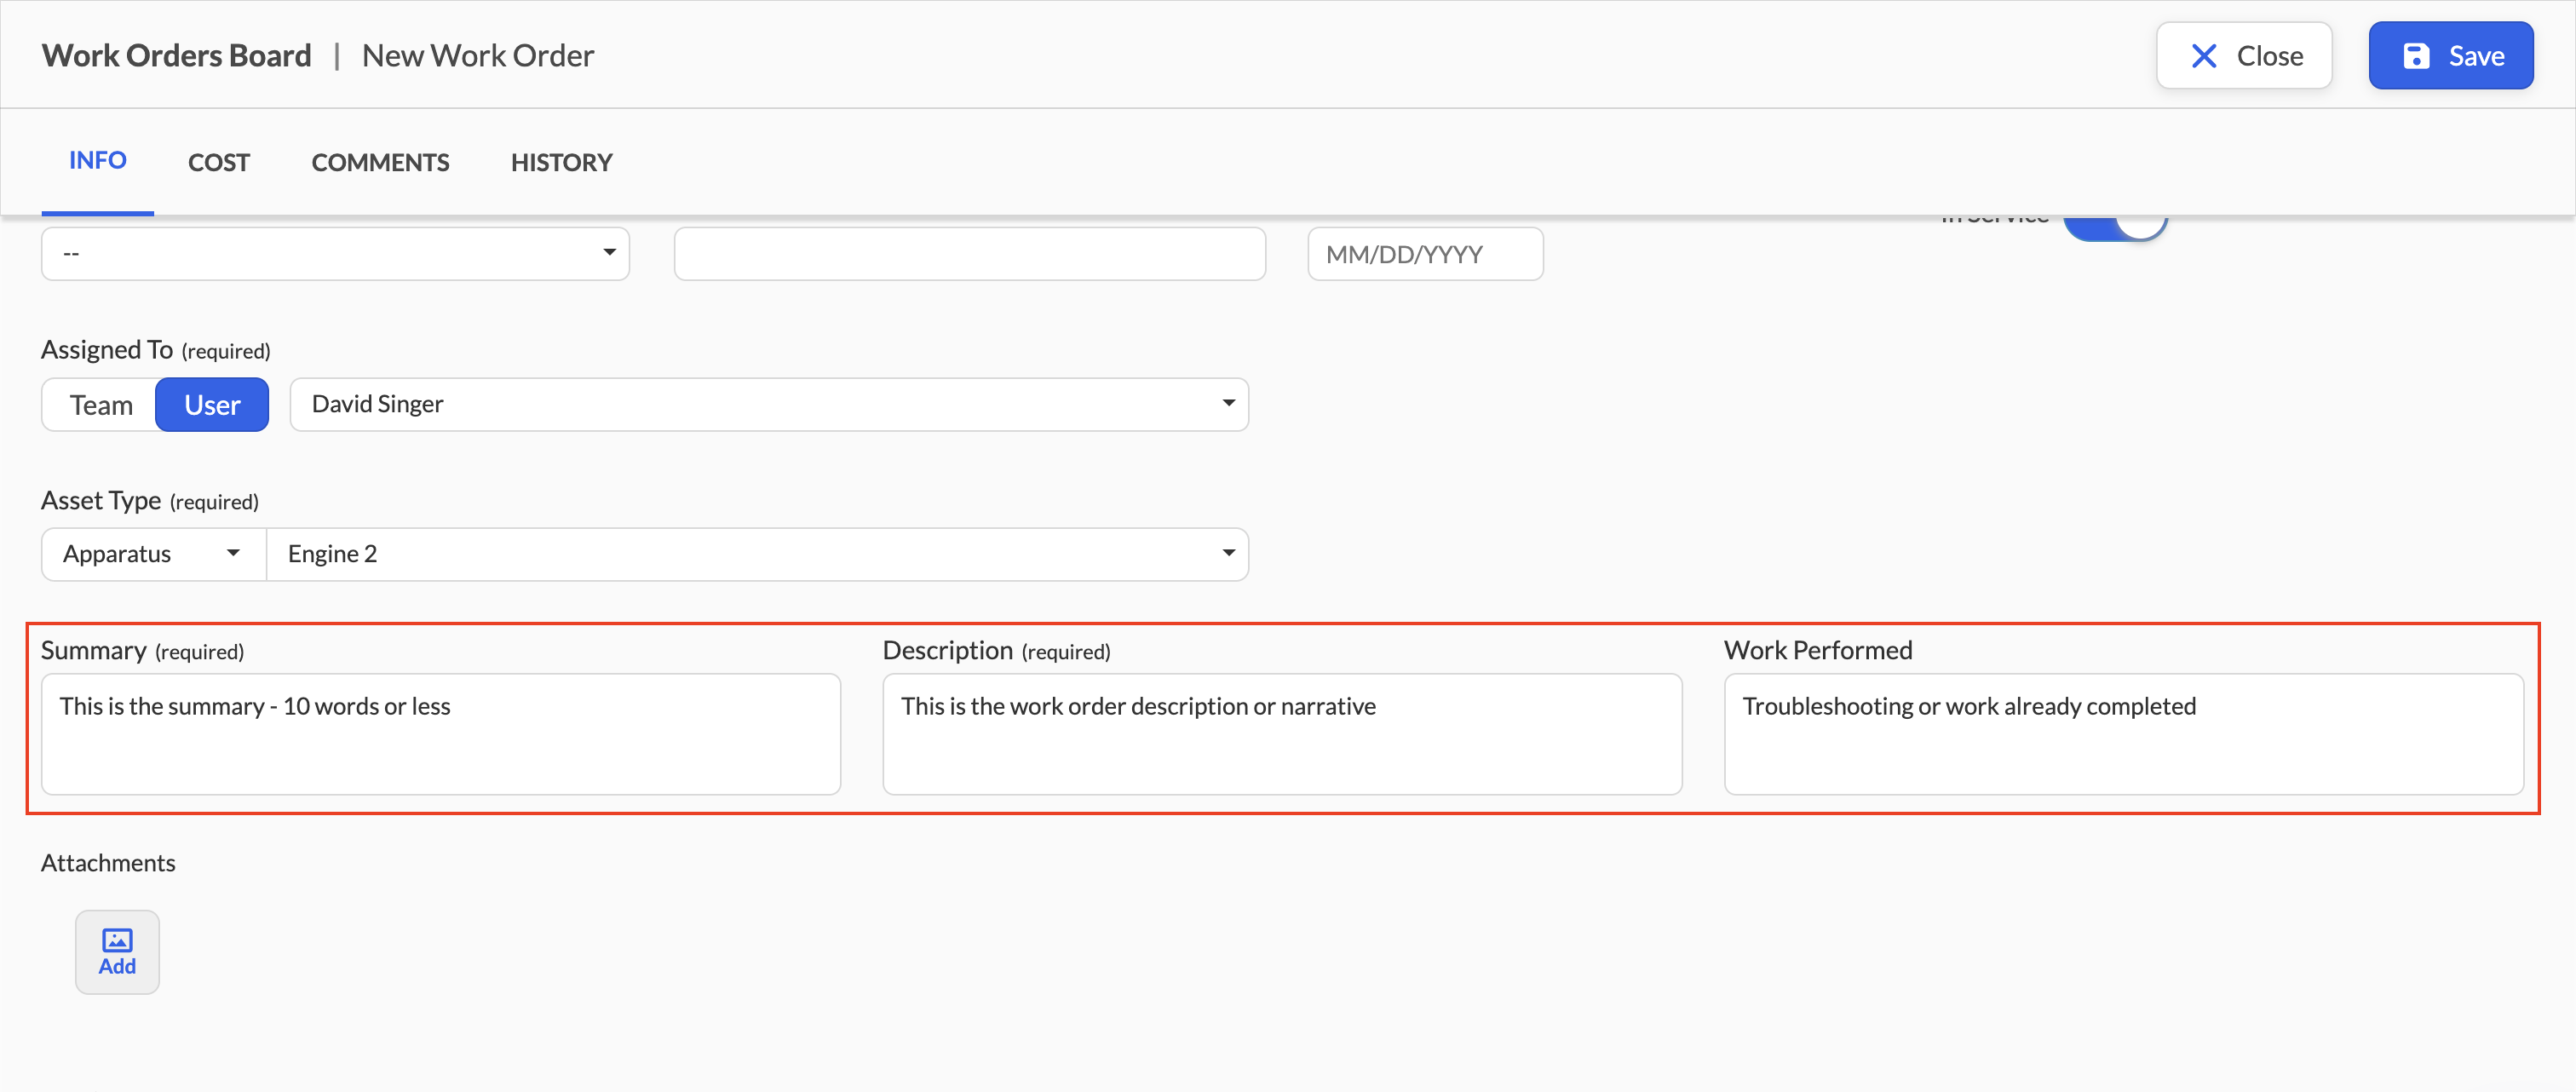Click the empty text field beside date
Image resolution: width=2576 pixels, height=1092 pixels.
969,254
